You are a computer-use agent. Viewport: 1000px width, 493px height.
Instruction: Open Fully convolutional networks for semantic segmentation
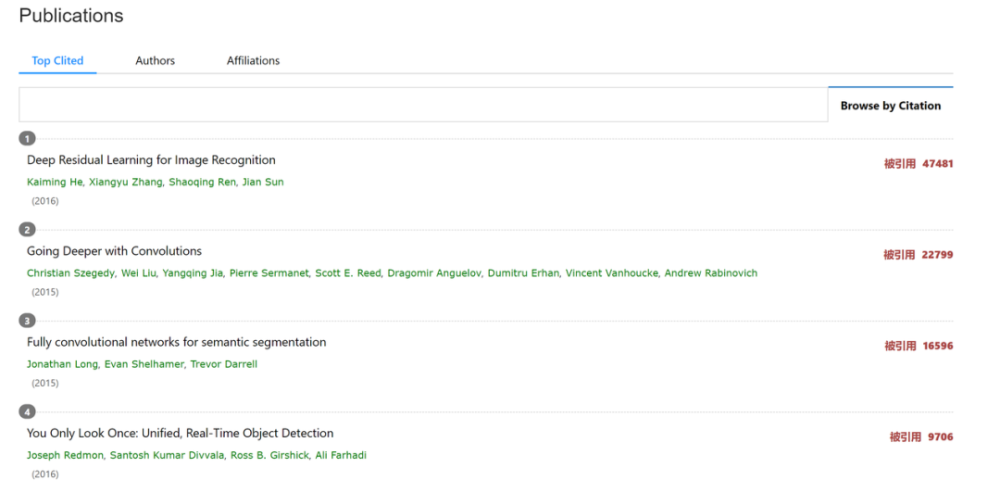(x=176, y=342)
